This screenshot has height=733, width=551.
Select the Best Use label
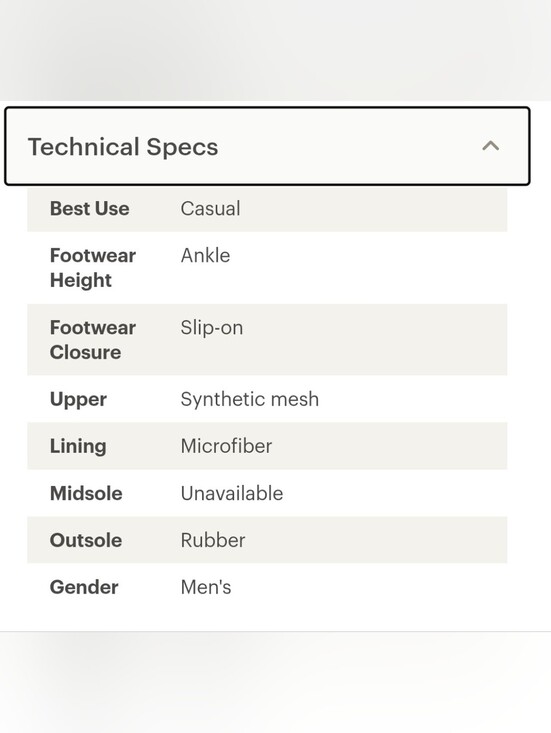pyautogui.click(x=90, y=208)
